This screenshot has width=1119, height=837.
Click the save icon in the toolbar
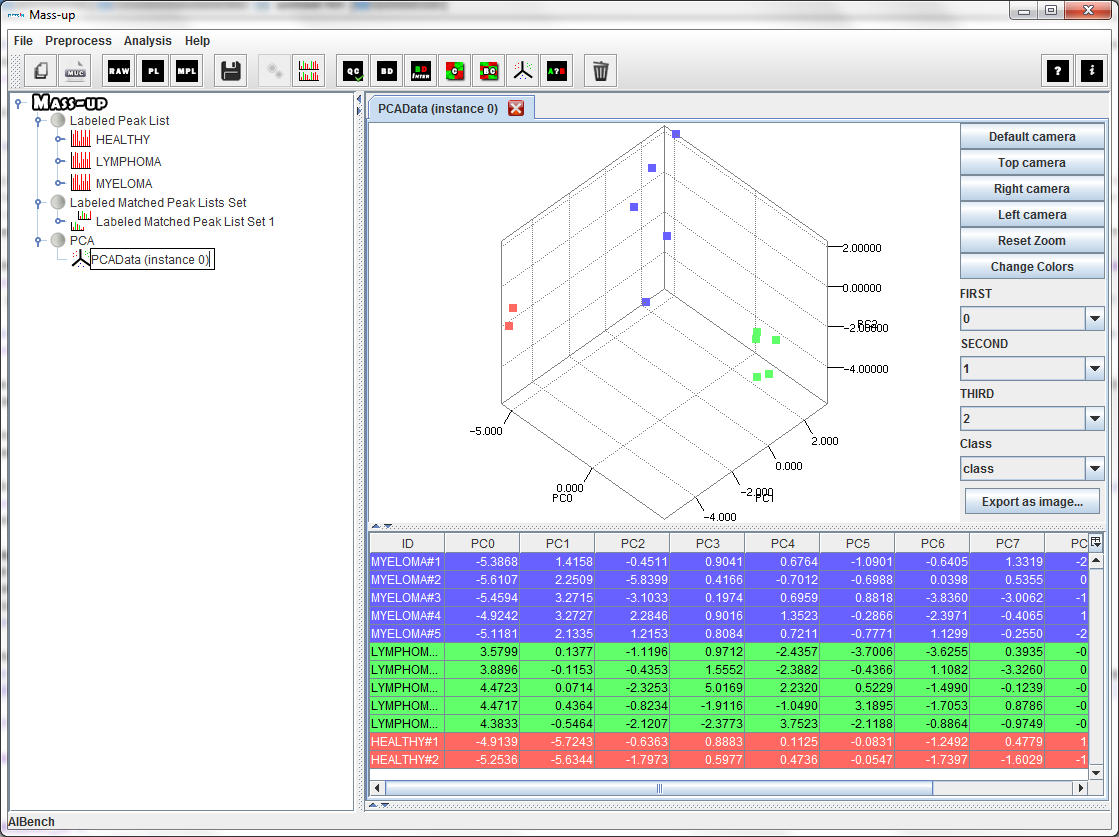click(x=230, y=70)
